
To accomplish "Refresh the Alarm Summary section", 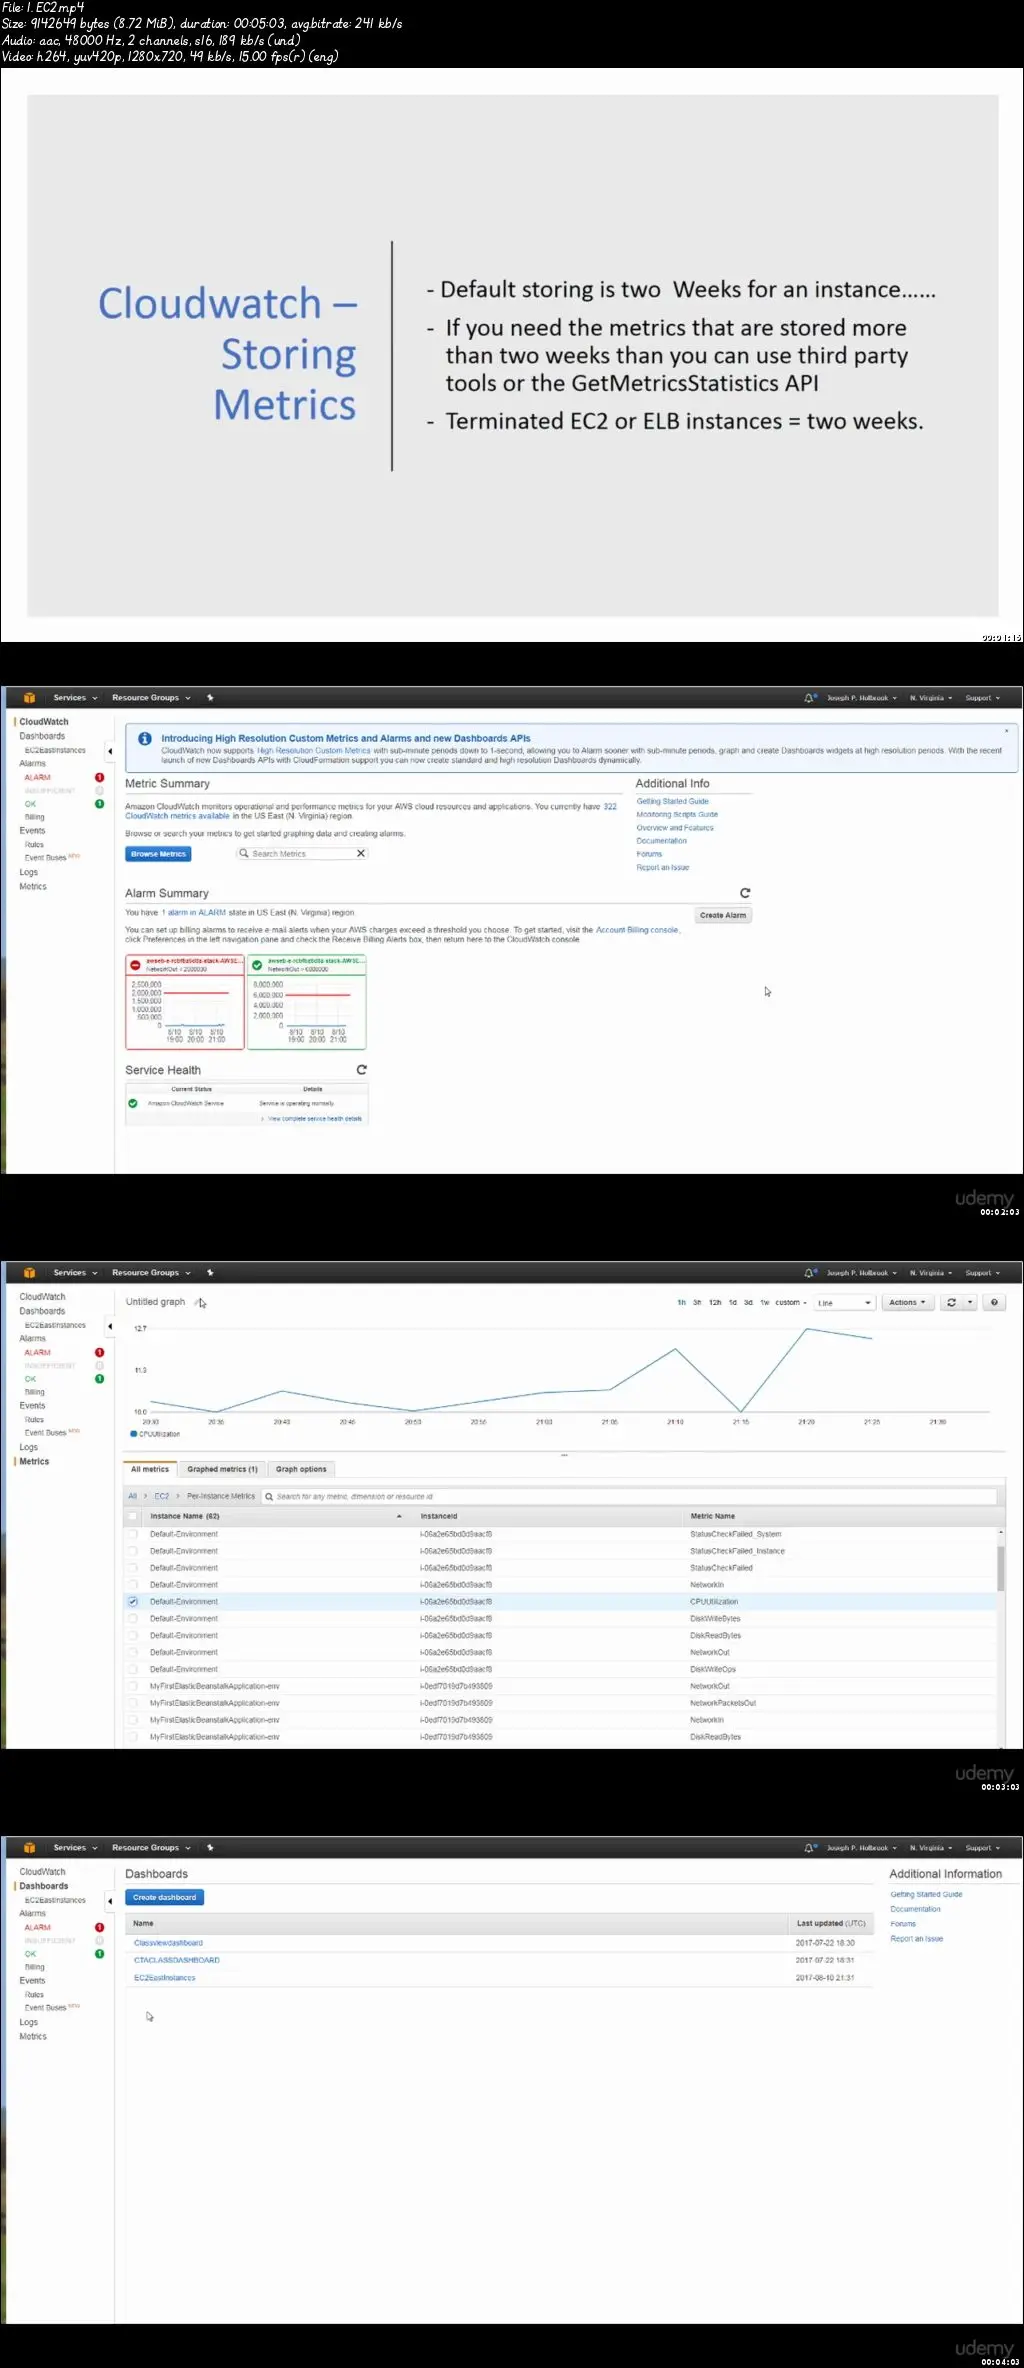I will pyautogui.click(x=745, y=893).
